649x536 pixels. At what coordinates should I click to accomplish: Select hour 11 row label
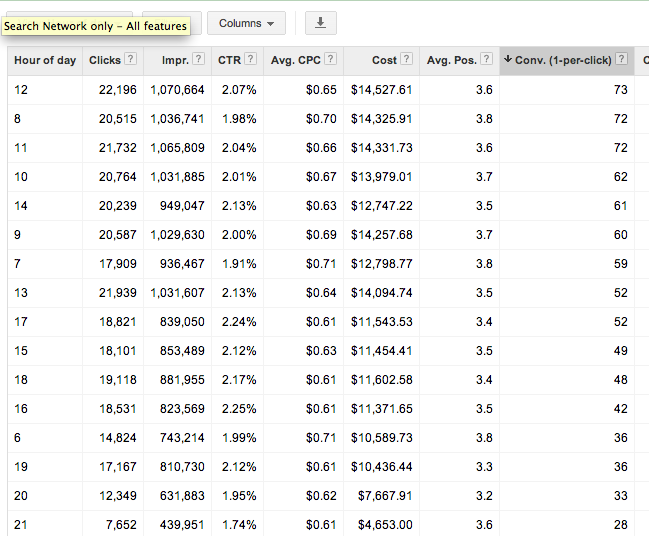click(21, 148)
